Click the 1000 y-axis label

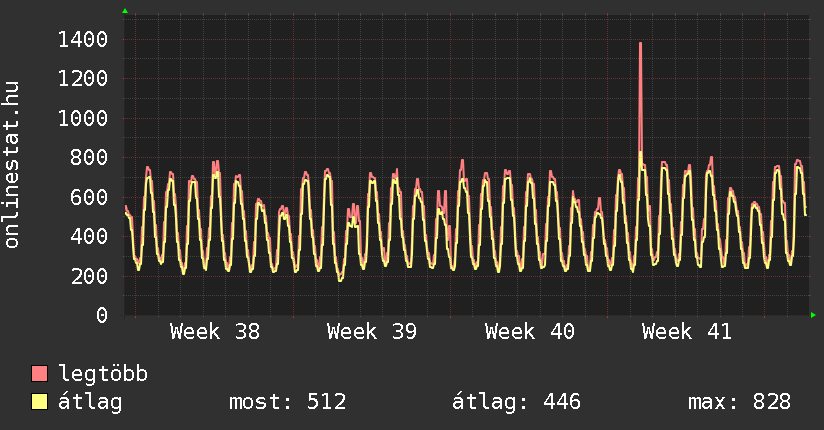click(x=83, y=118)
